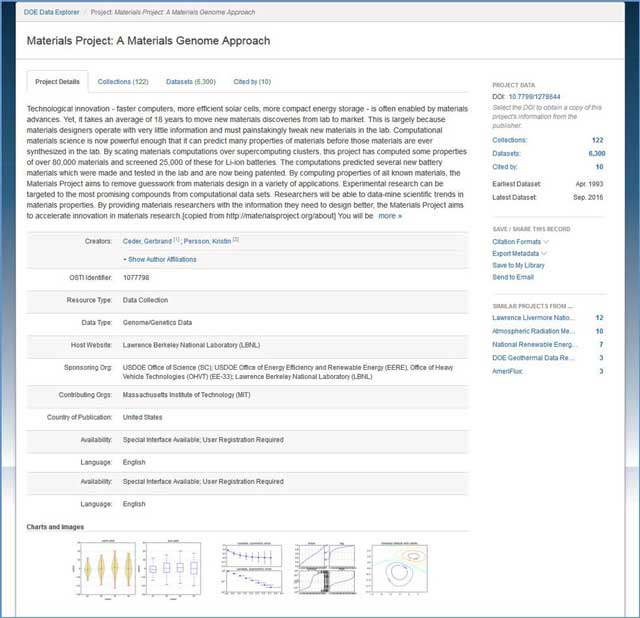640x618 pixels.
Task: Click the Cited by link in sidebar
Action: (x=504, y=167)
